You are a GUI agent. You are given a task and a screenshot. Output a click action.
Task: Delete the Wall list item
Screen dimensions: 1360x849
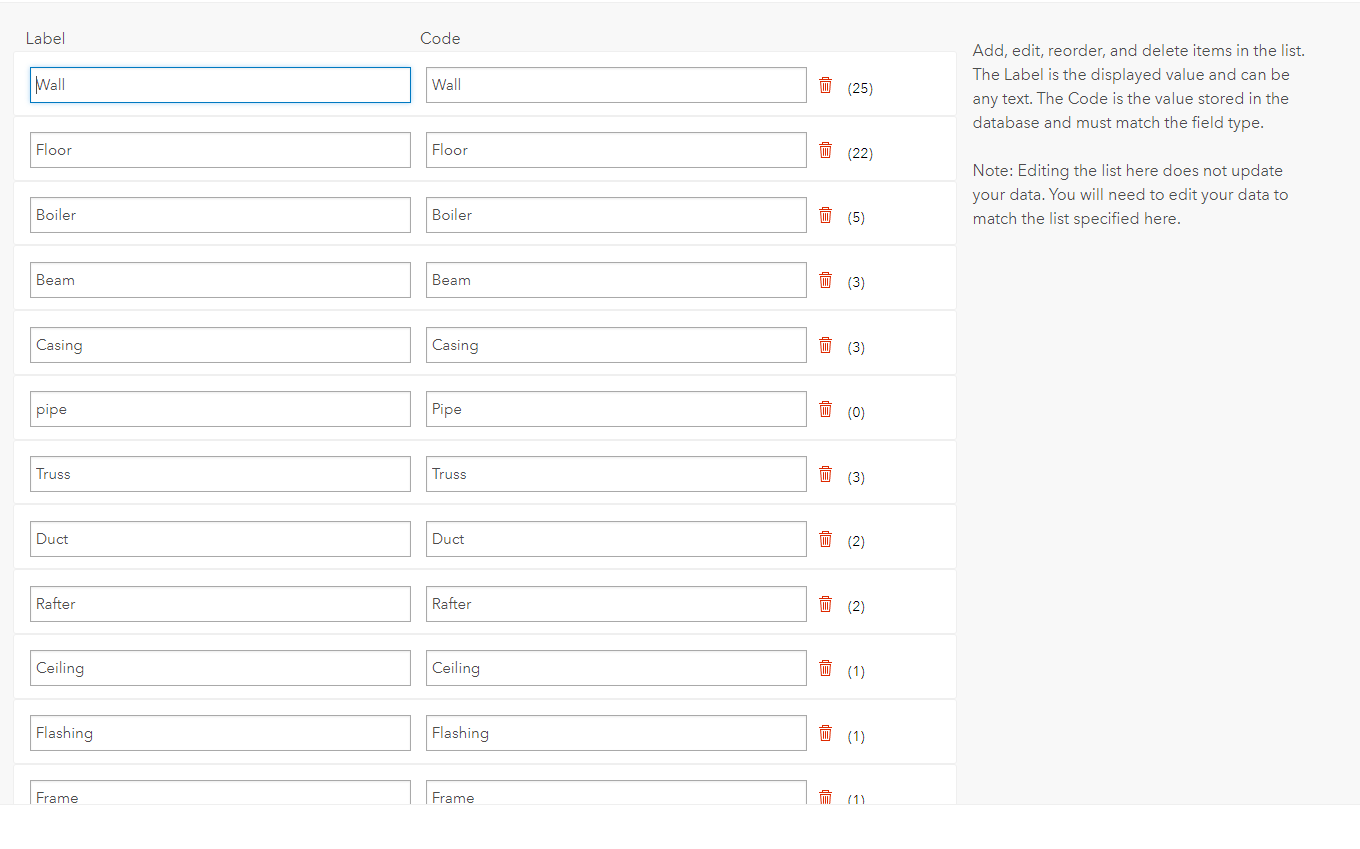point(825,85)
